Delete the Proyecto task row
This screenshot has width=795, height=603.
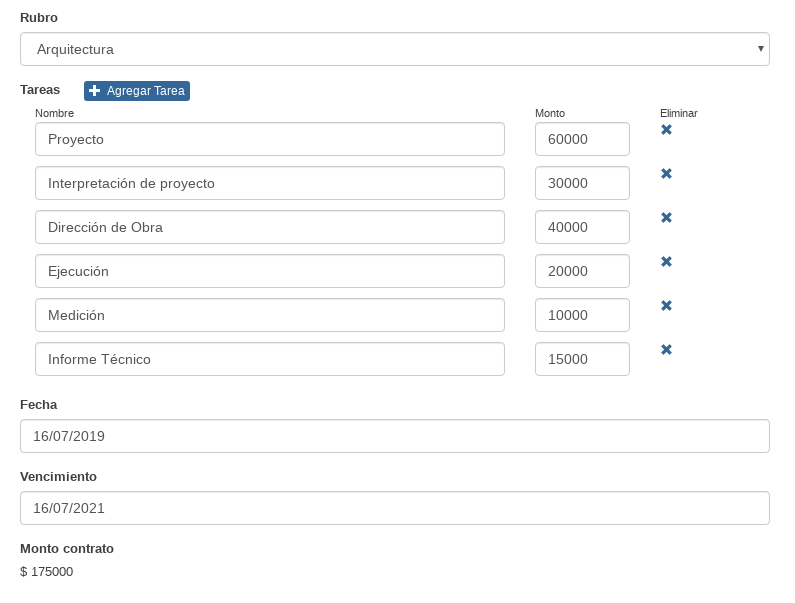(666, 130)
